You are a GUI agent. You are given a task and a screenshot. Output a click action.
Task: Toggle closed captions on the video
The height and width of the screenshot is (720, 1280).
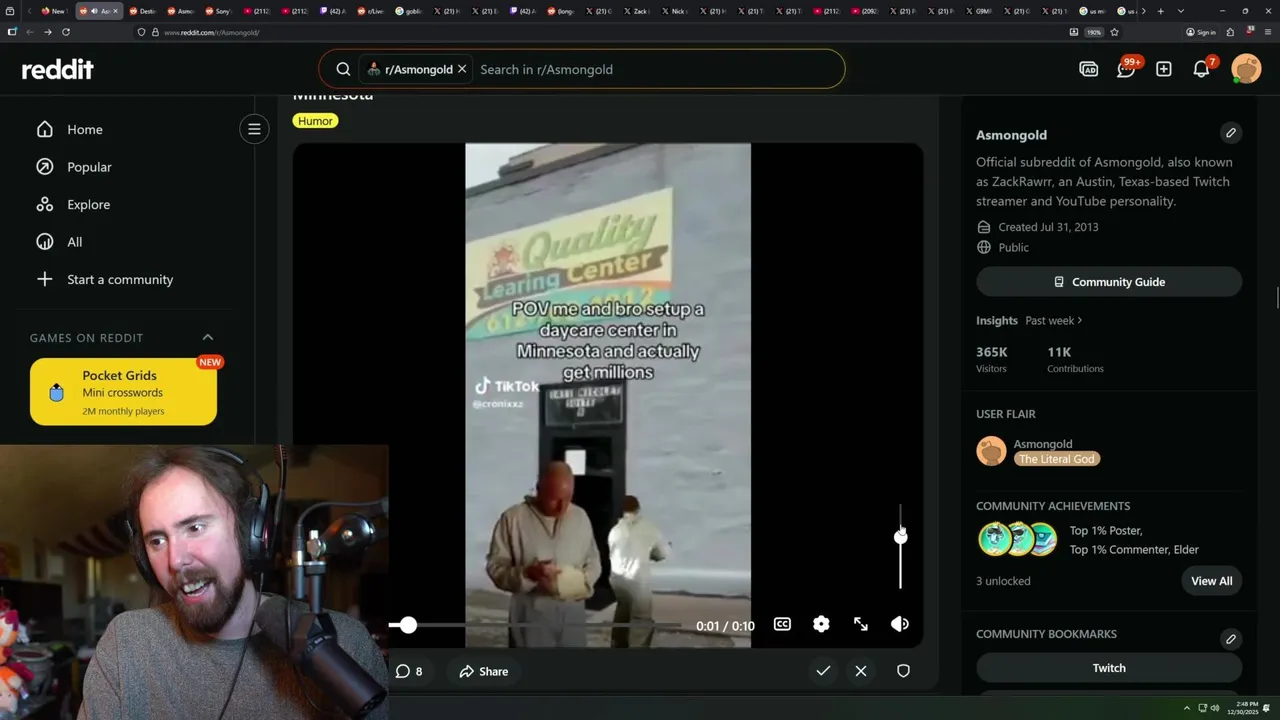(782, 624)
